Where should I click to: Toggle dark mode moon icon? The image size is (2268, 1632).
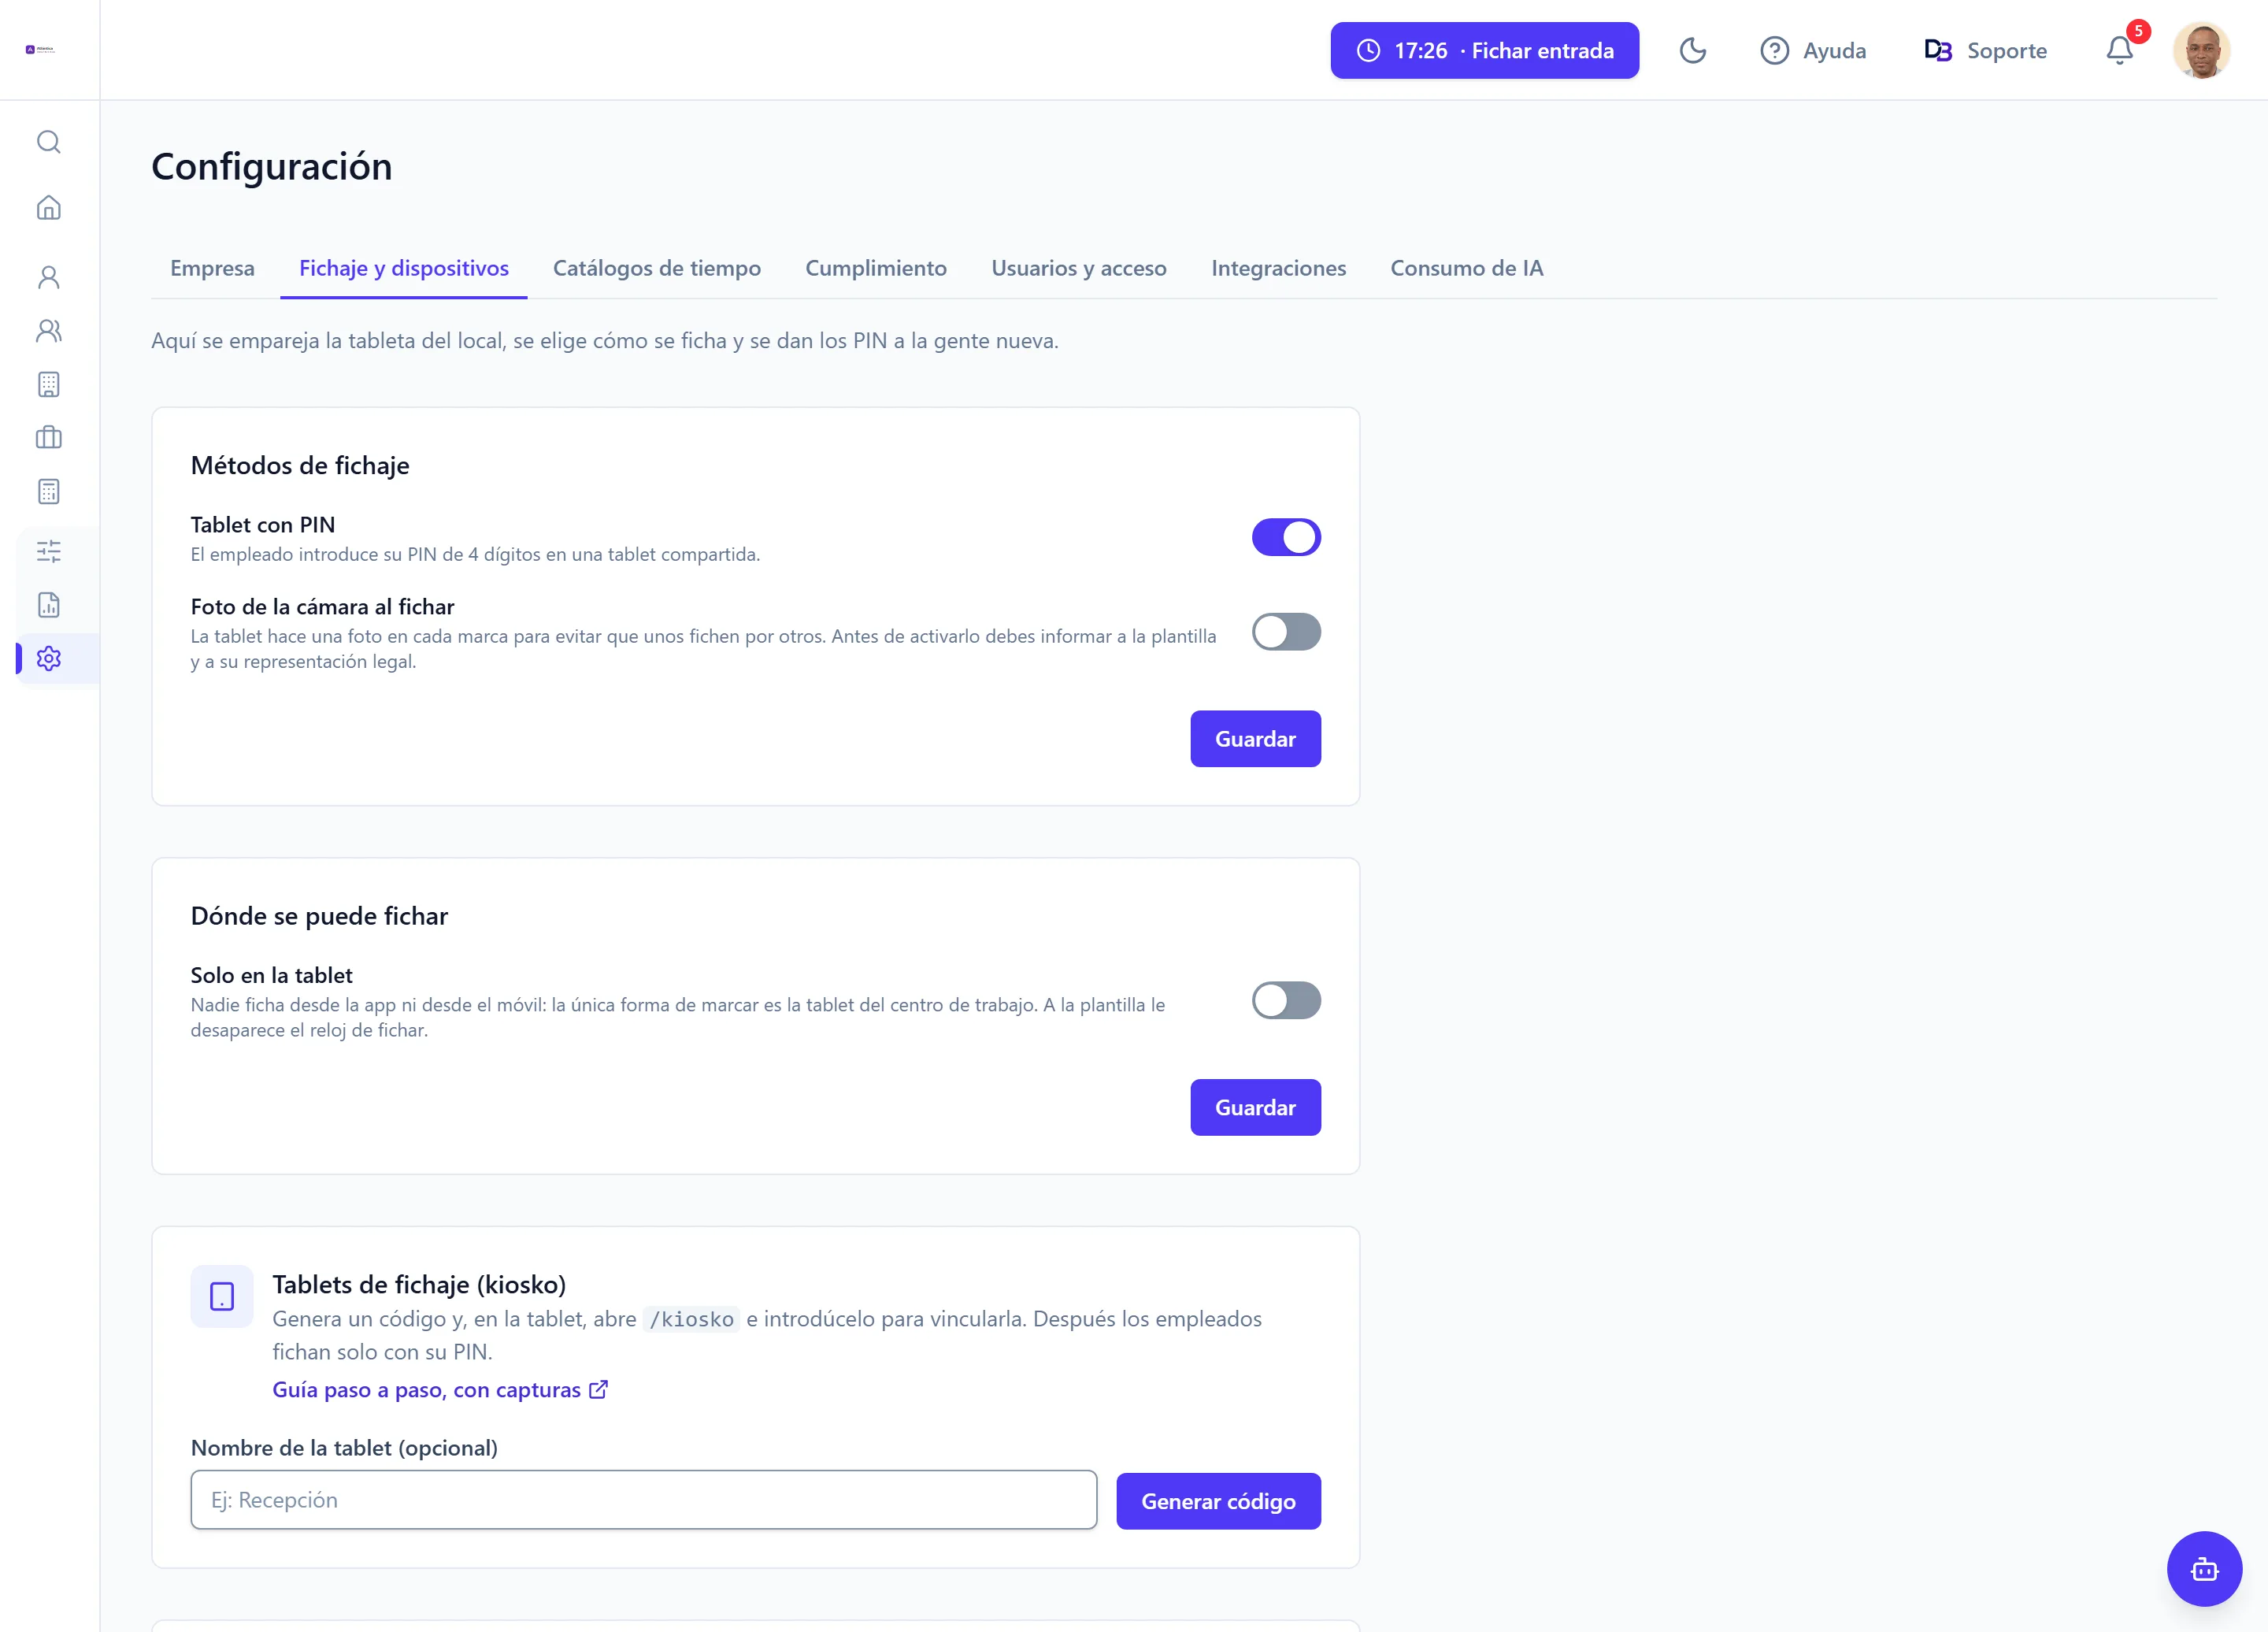(1692, 50)
